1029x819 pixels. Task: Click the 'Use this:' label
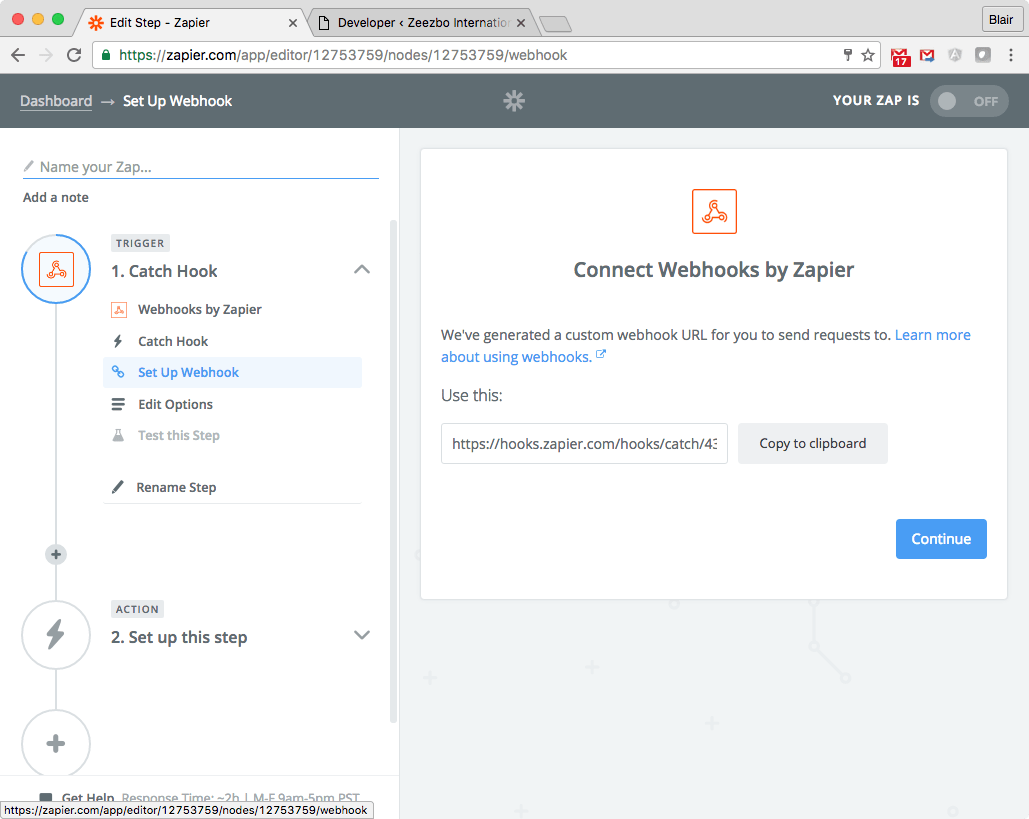(472, 395)
